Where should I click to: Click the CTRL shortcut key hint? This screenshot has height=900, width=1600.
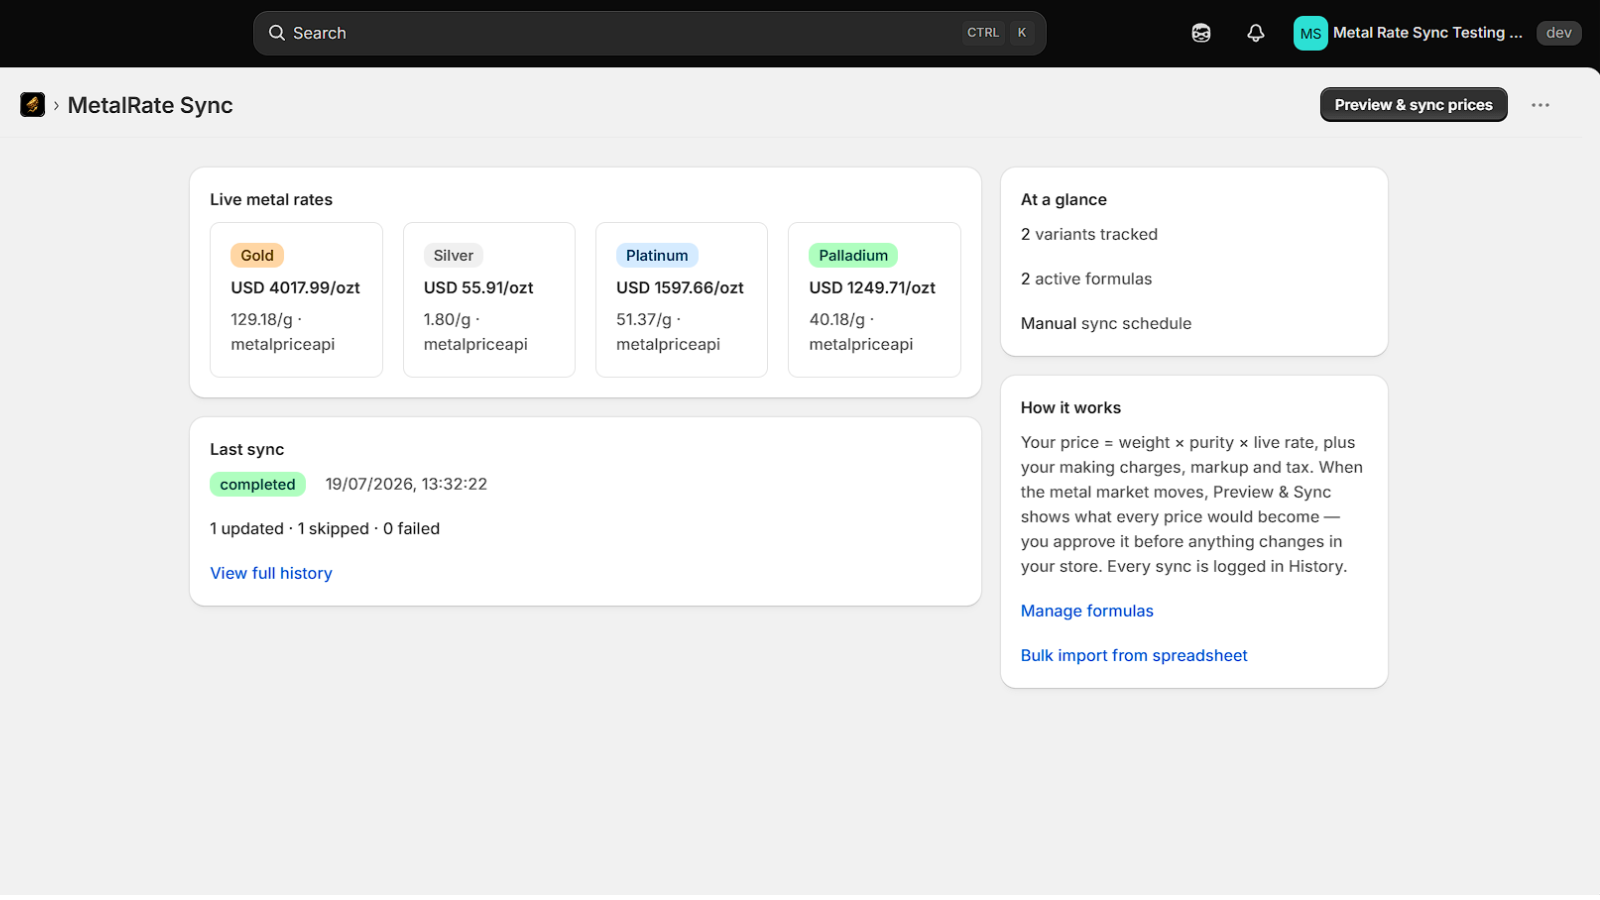(983, 33)
